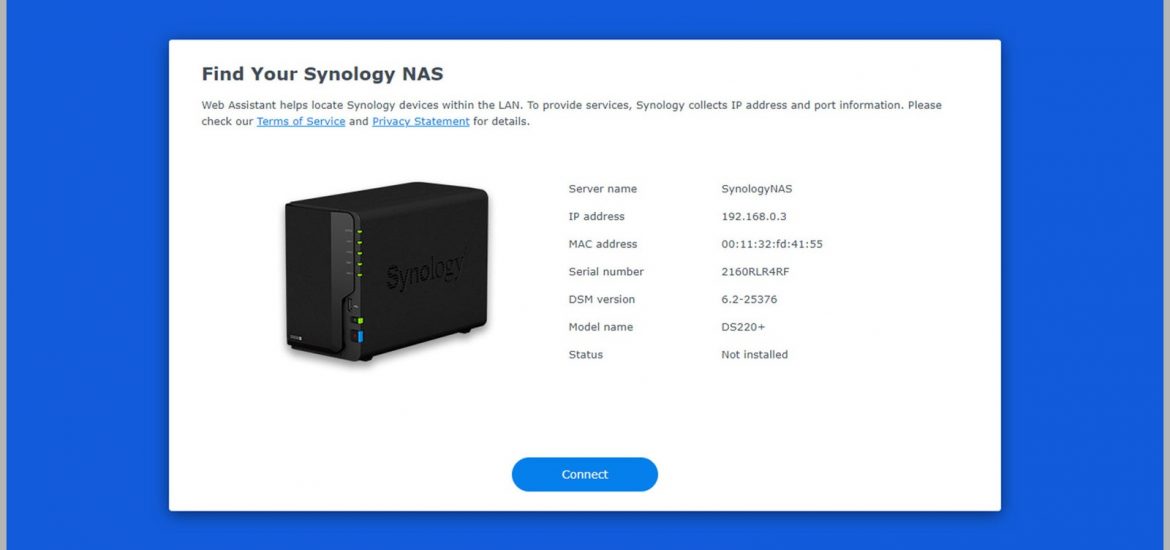Click the MAC address value 00:11:32:fd:41:55
This screenshot has height=550, width=1170.
click(772, 244)
